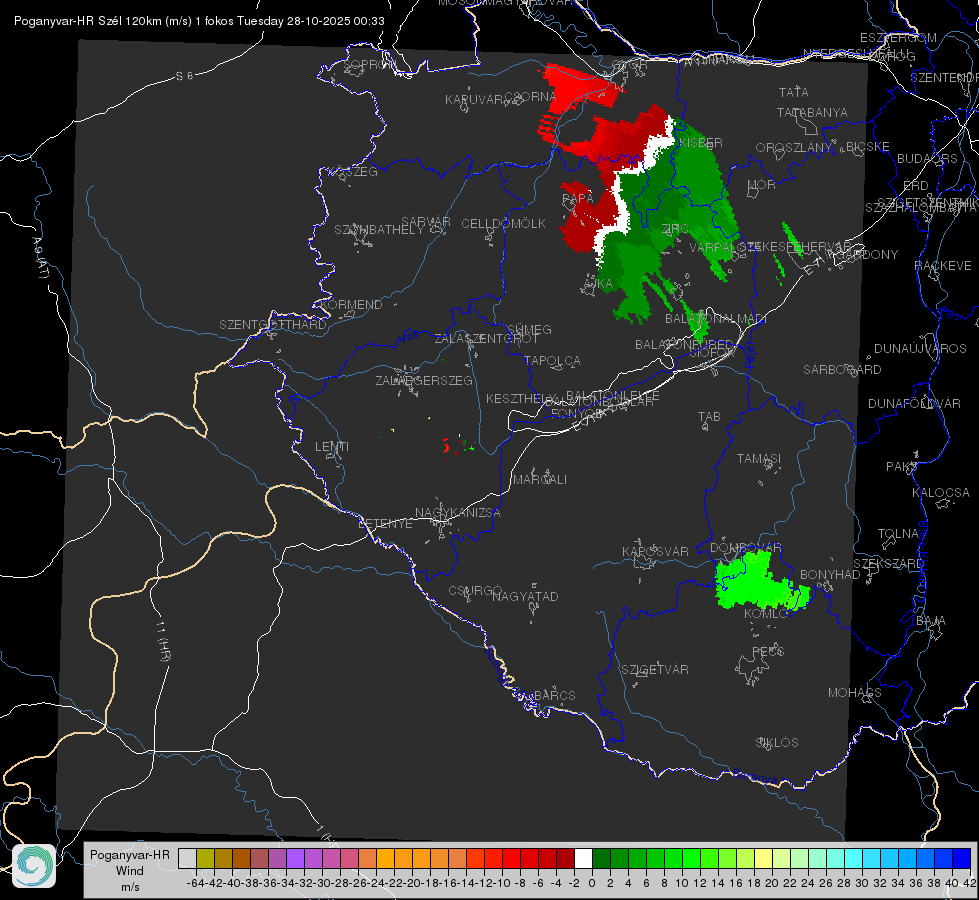Click the OROSZLANY city label
This screenshot has width=979, height=900.
(x=794, y=147)
